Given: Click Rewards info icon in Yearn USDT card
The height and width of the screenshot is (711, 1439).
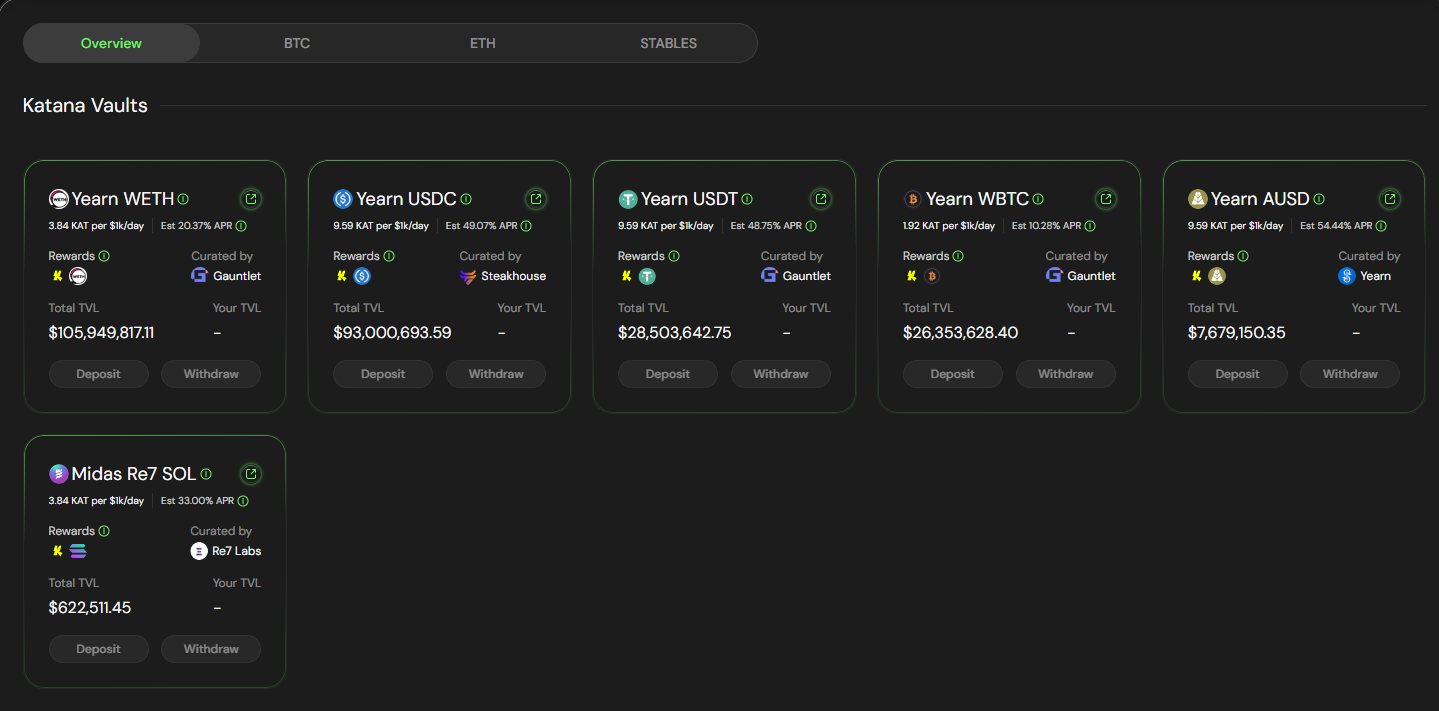Looking at the screenshot, I should tap(674, 256).
